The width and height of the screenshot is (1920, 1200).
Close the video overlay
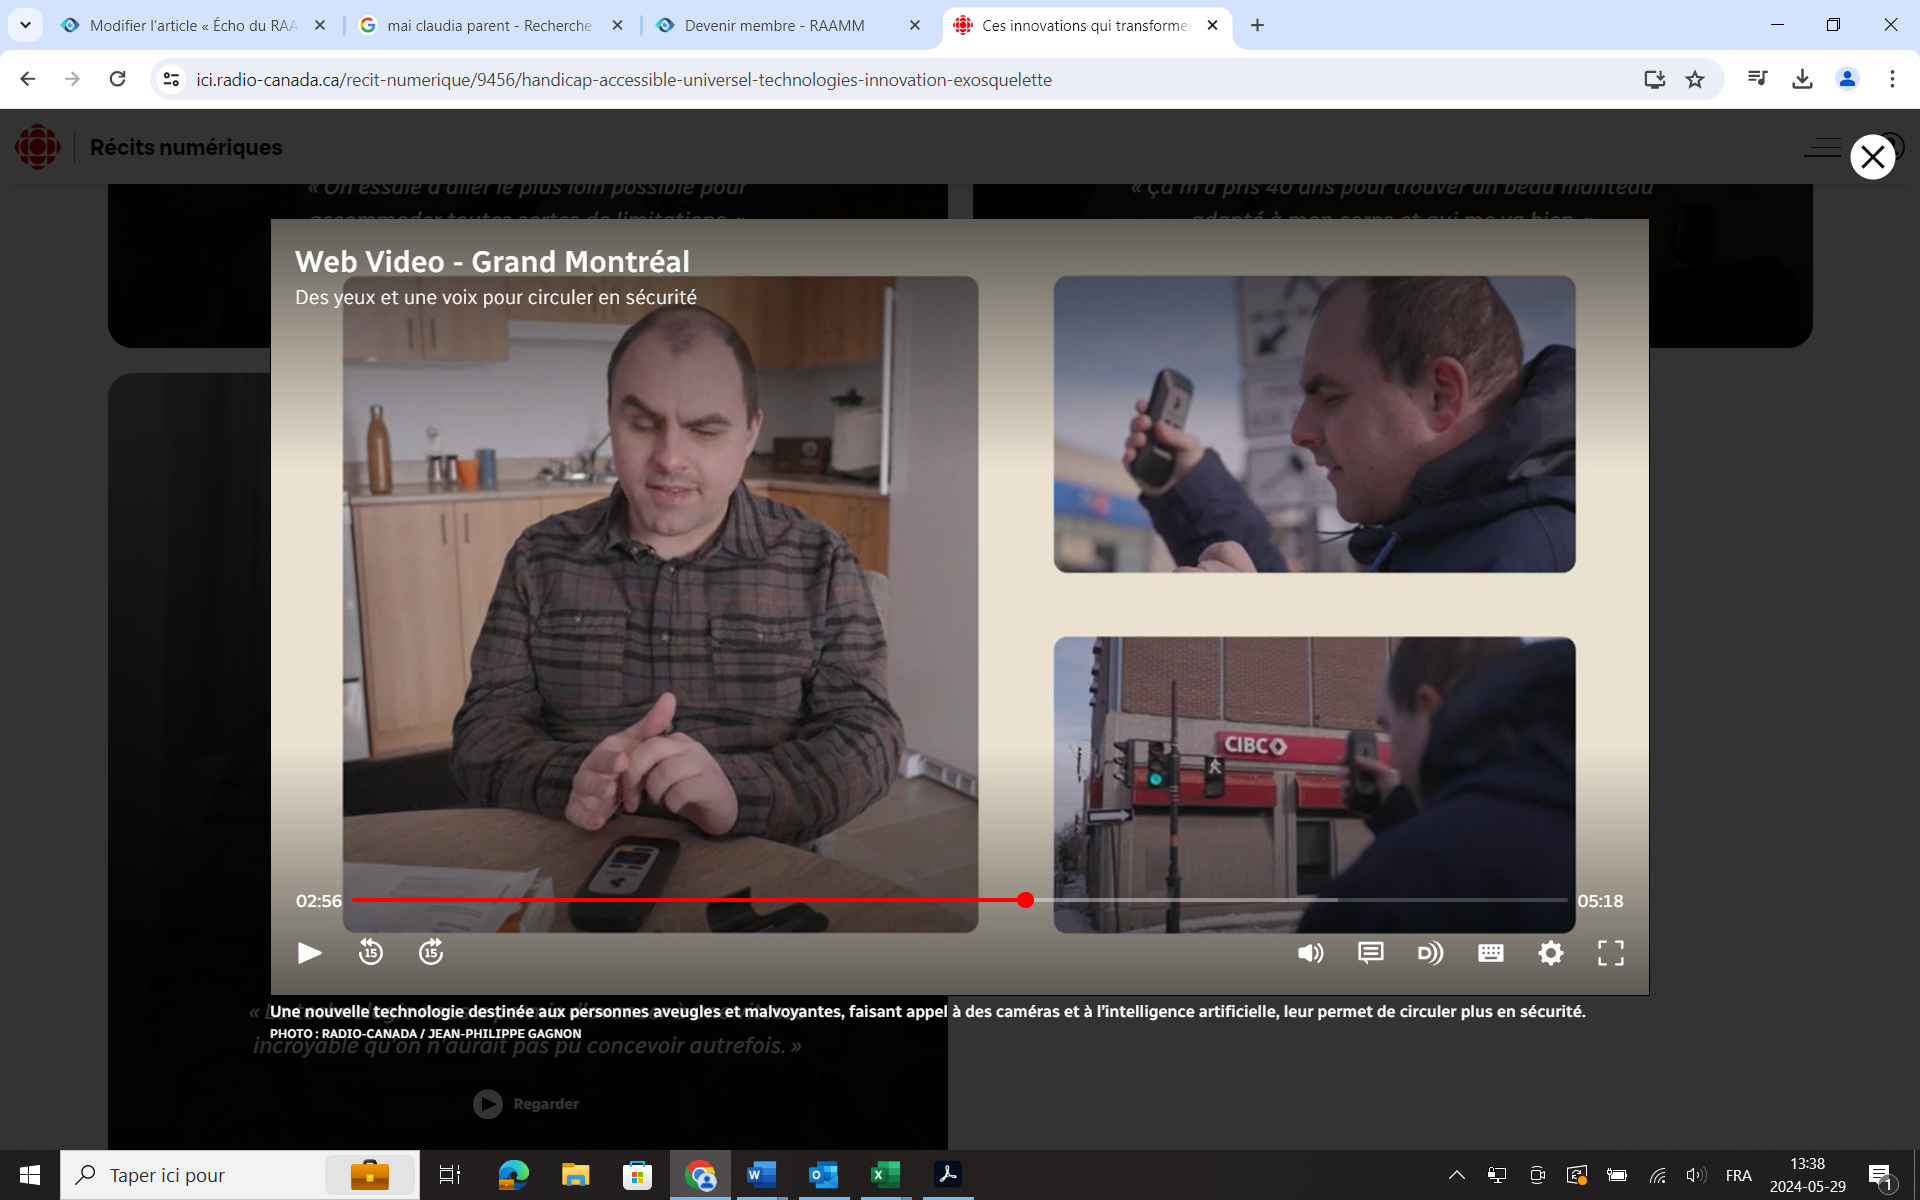(x=1872, y=157)
